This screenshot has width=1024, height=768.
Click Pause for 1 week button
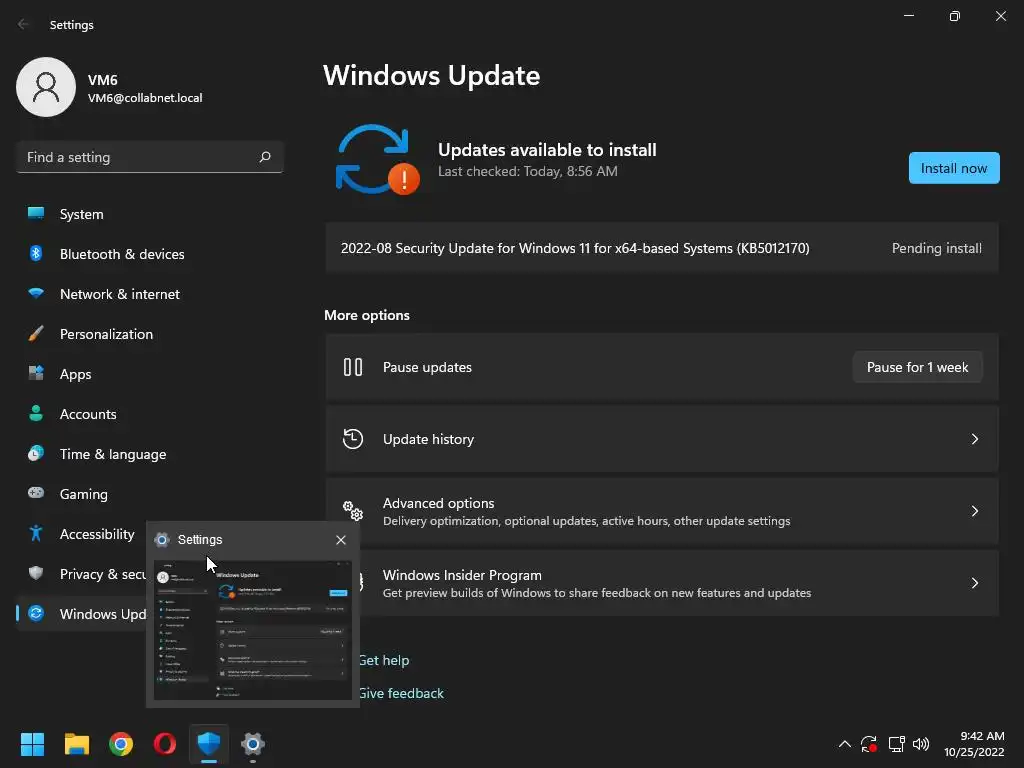click(x=917, y=367)
